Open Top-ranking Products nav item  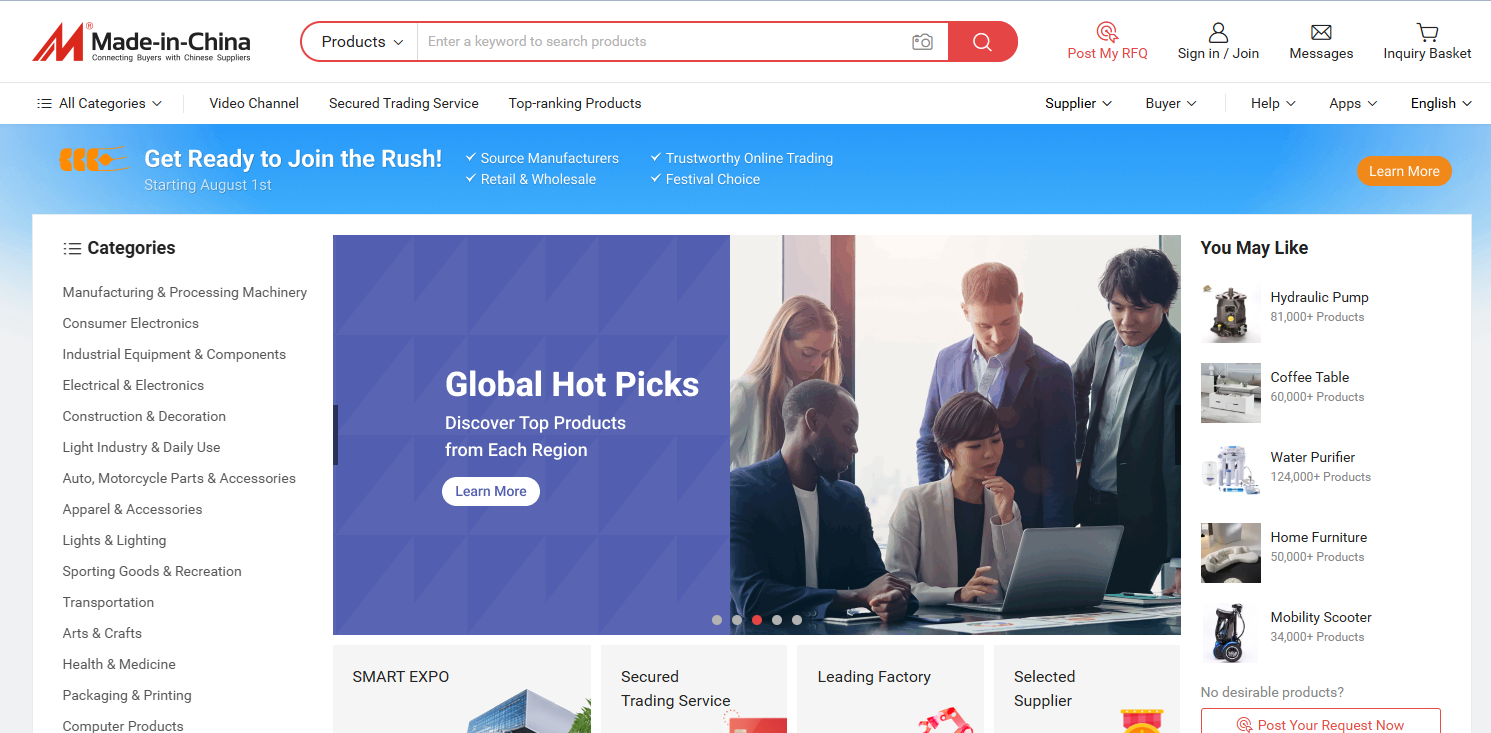tap(575, 103)
